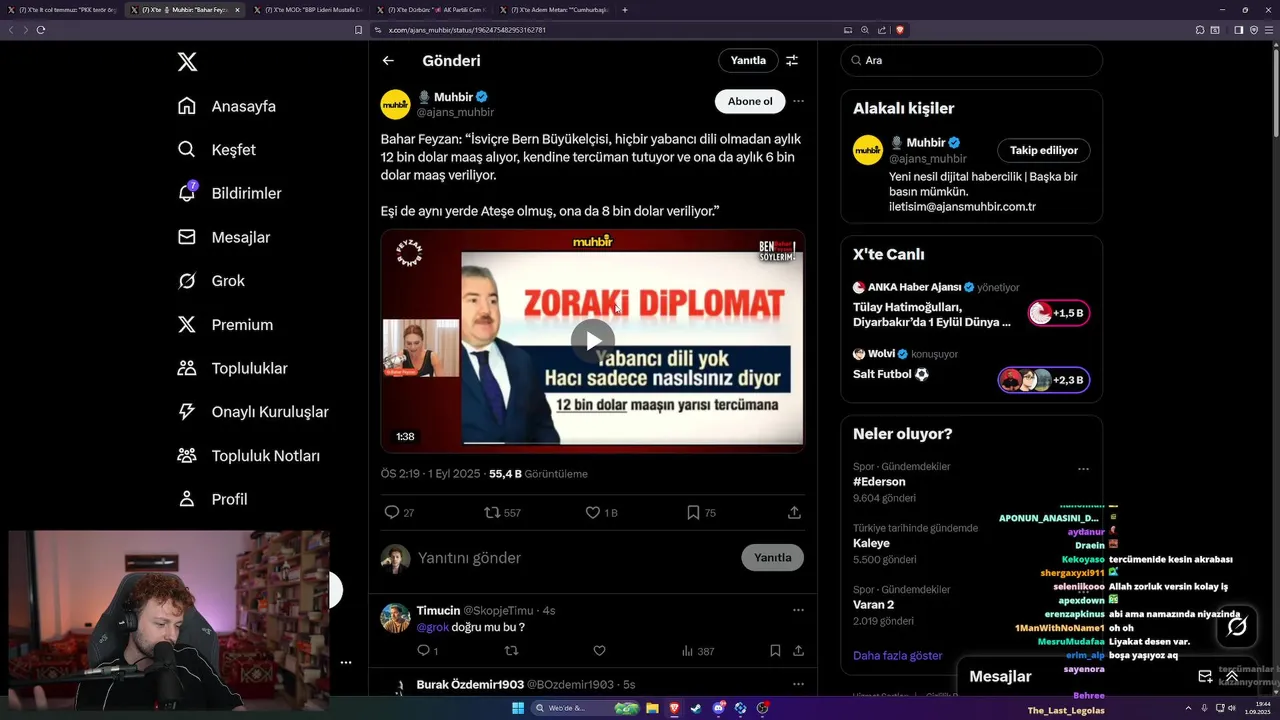Join ANKA Haber Ajansı live space

point(1059,313)
